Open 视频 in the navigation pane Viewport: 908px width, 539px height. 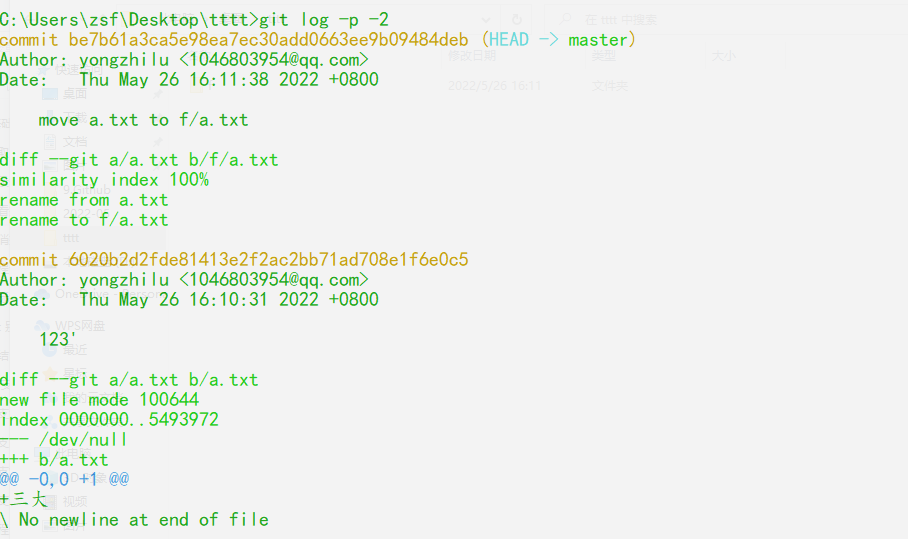75,501
